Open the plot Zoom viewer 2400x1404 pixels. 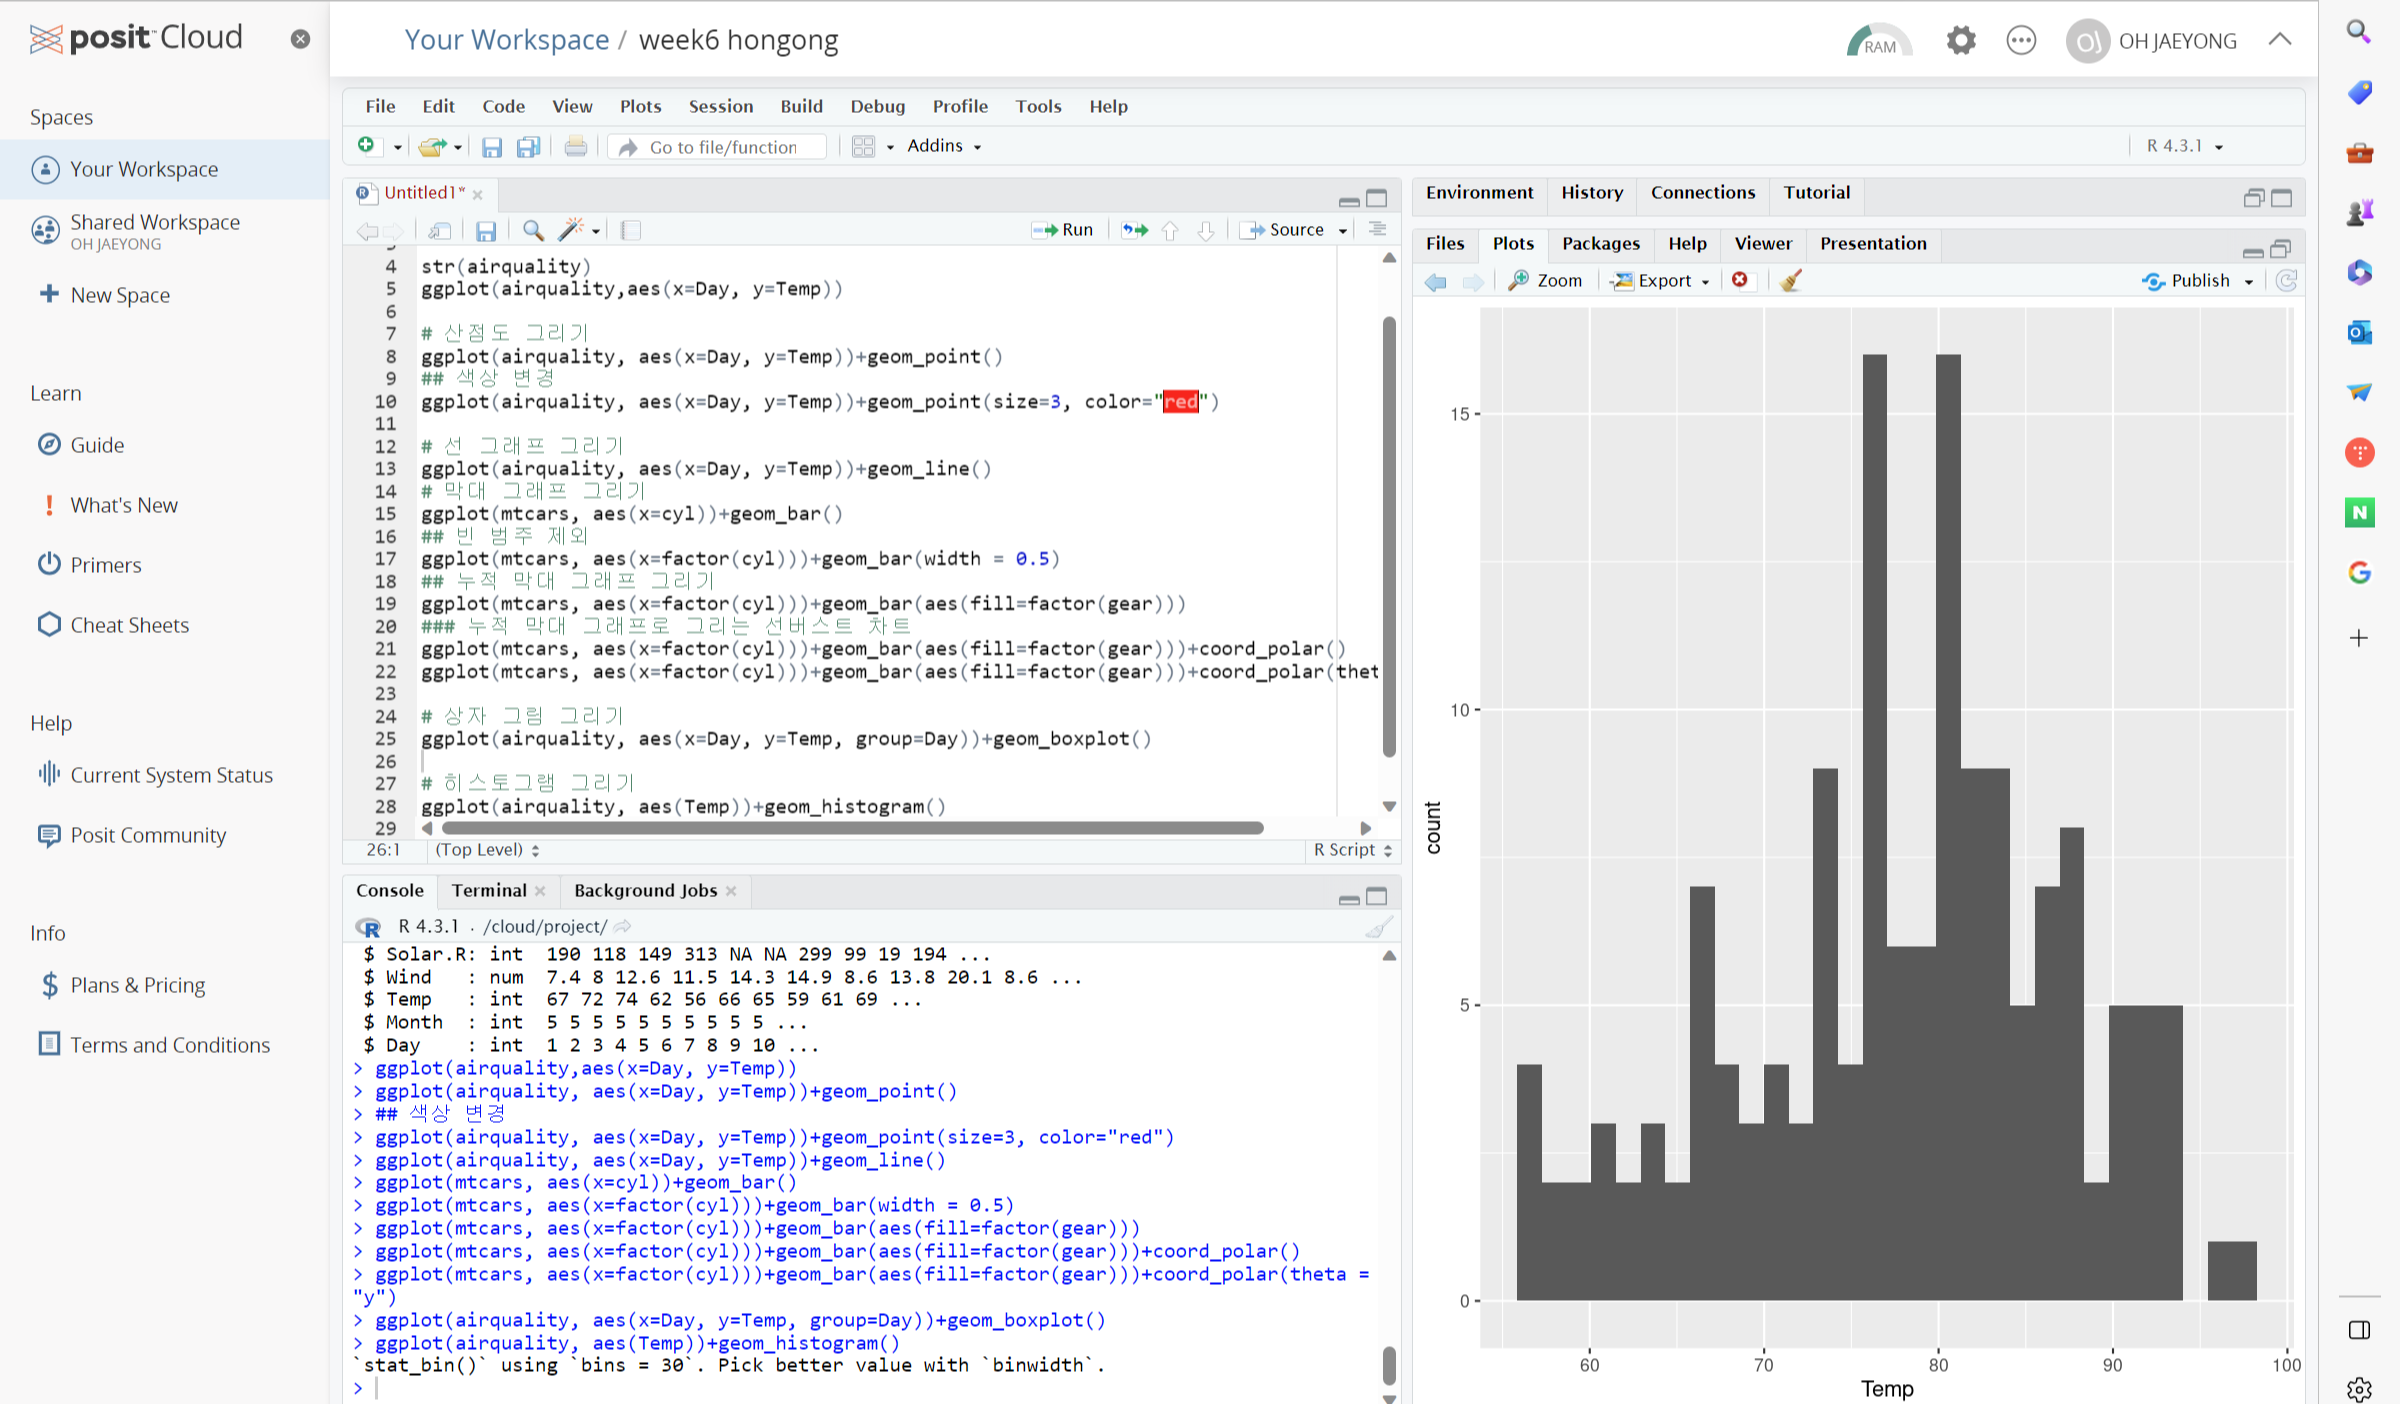coord(1546,281)
